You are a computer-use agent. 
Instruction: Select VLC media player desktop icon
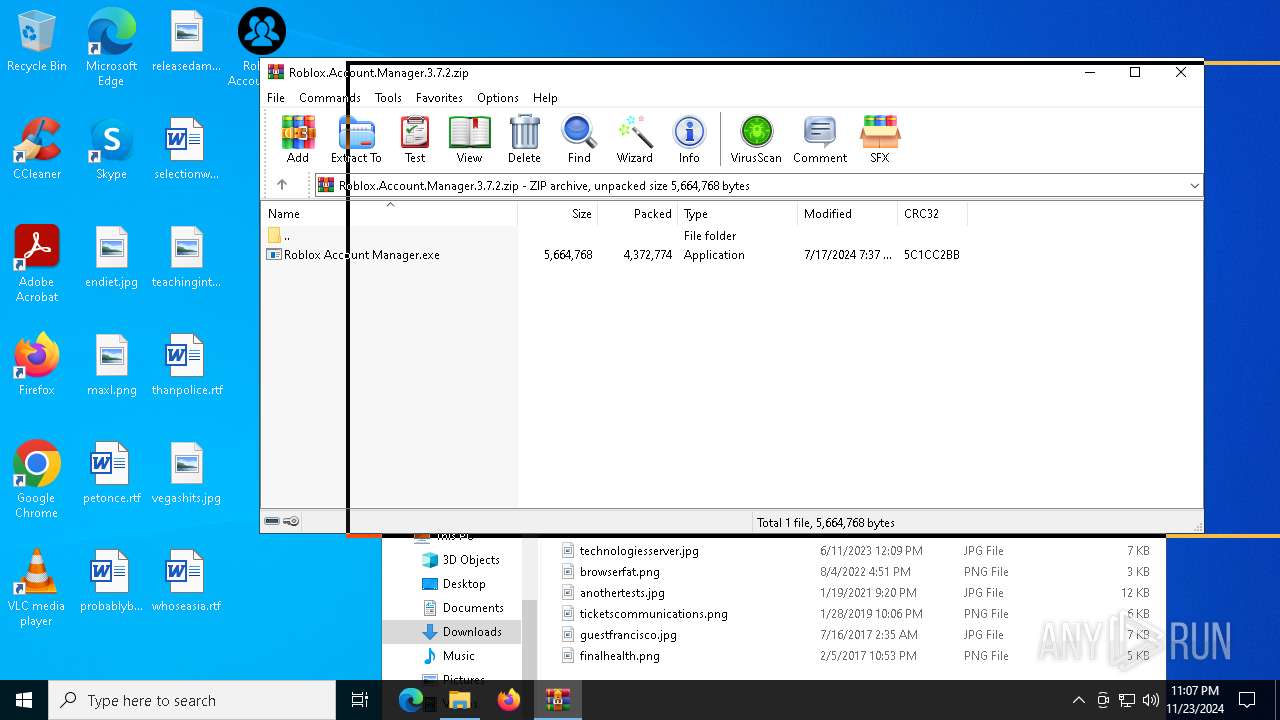(37, 588)
